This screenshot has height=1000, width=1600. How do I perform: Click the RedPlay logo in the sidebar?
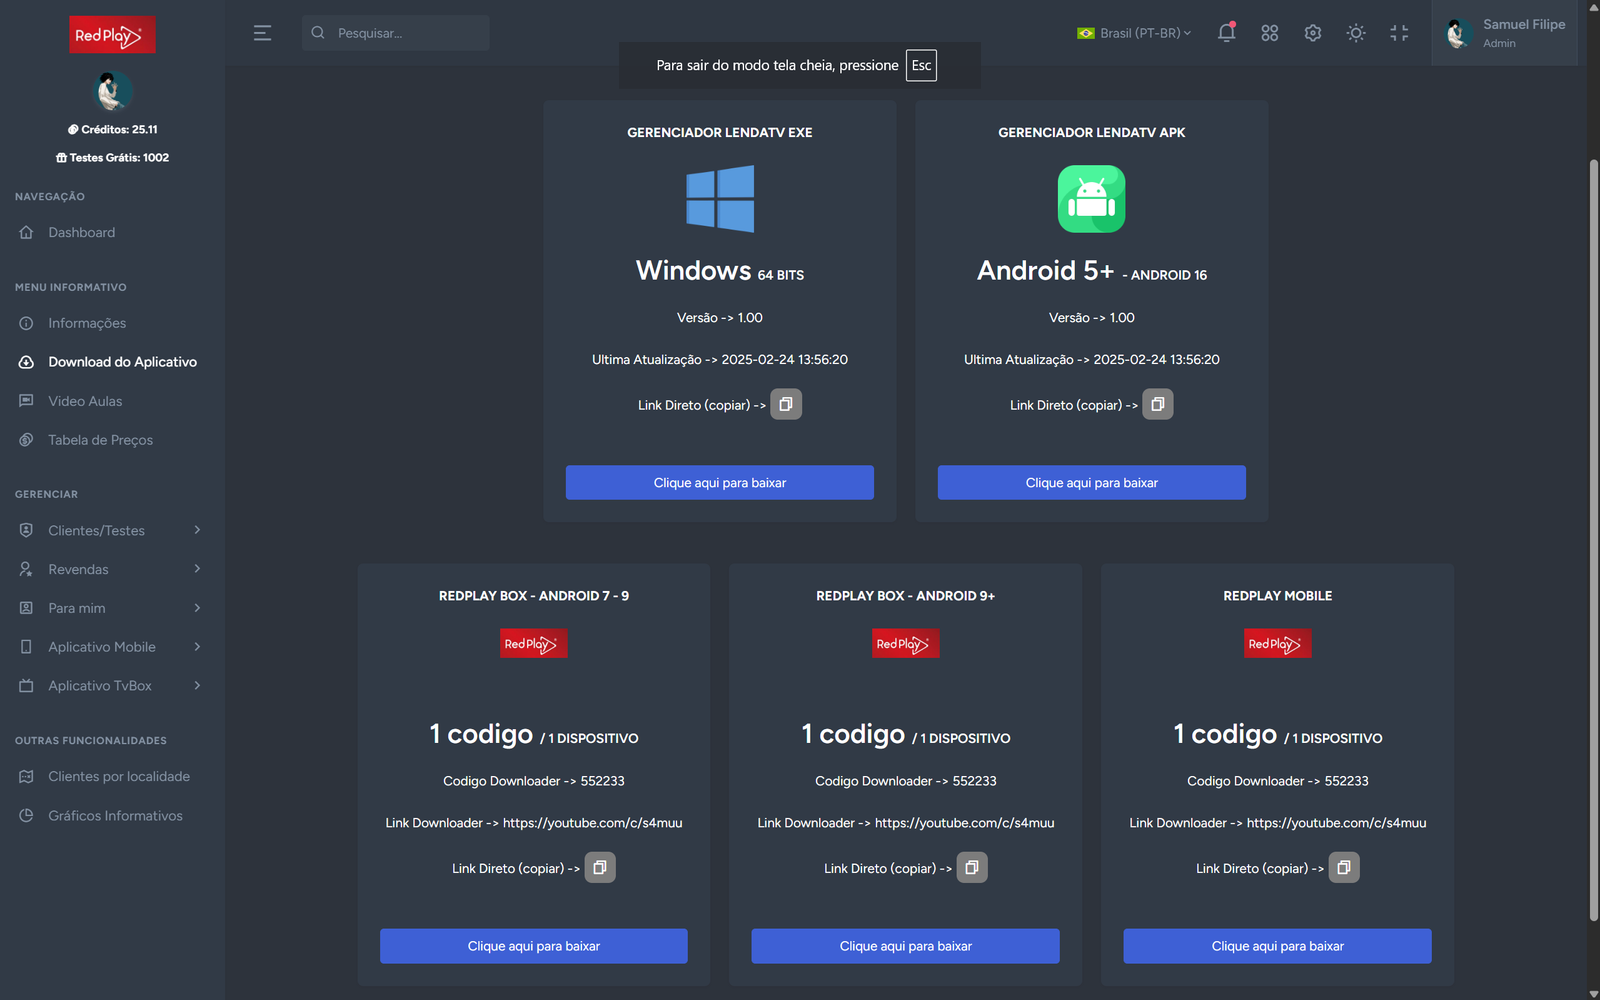coord(112,35)
